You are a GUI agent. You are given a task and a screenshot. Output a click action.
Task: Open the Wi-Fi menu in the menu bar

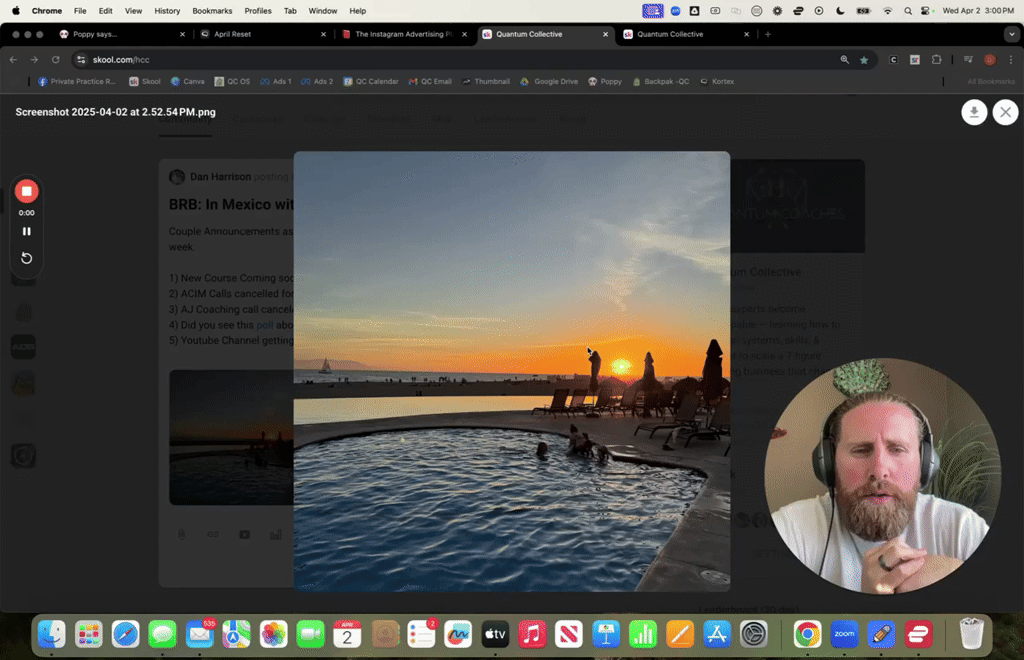click(887, 10)
